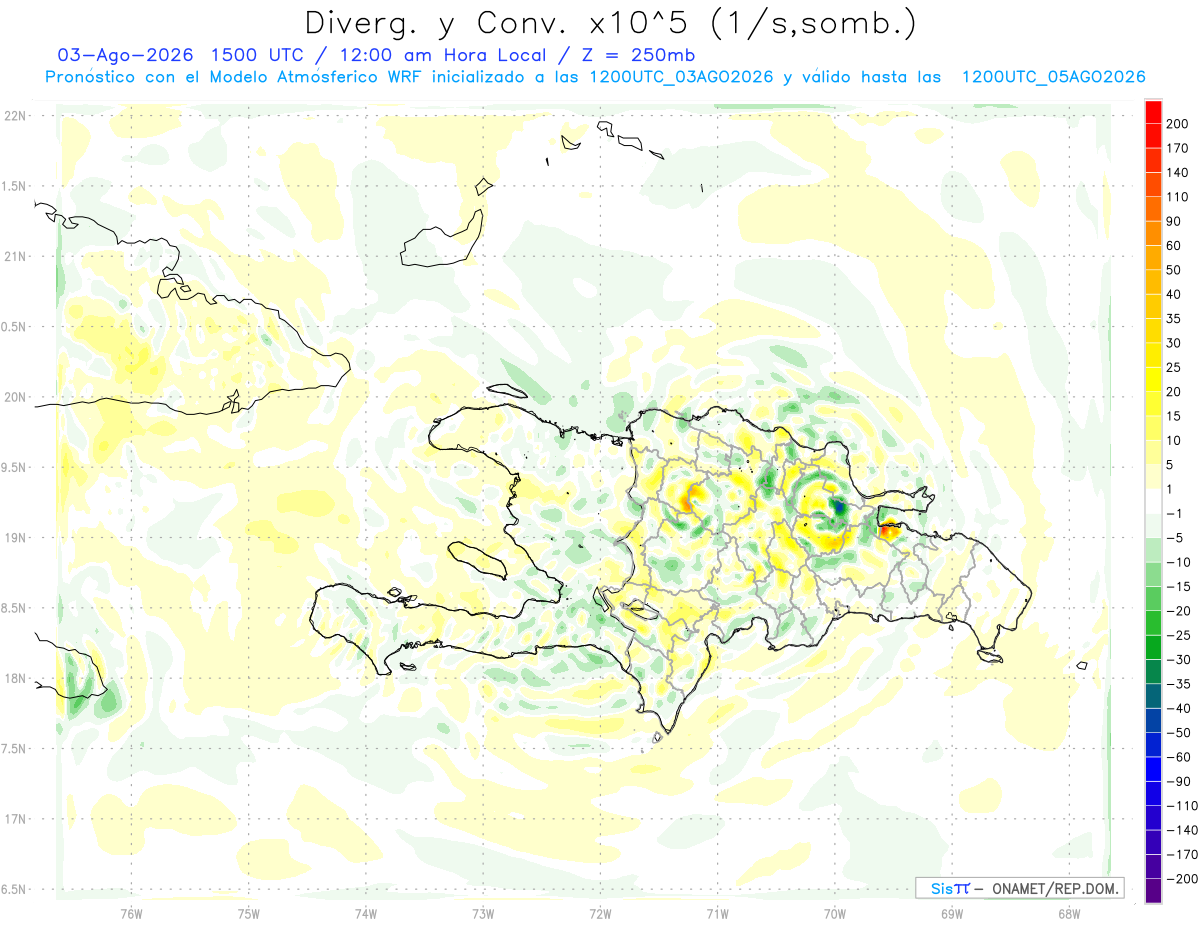Click the positive '60' value on color scale
This screenshot has width=1200, height=927.
click(1174, 246)
